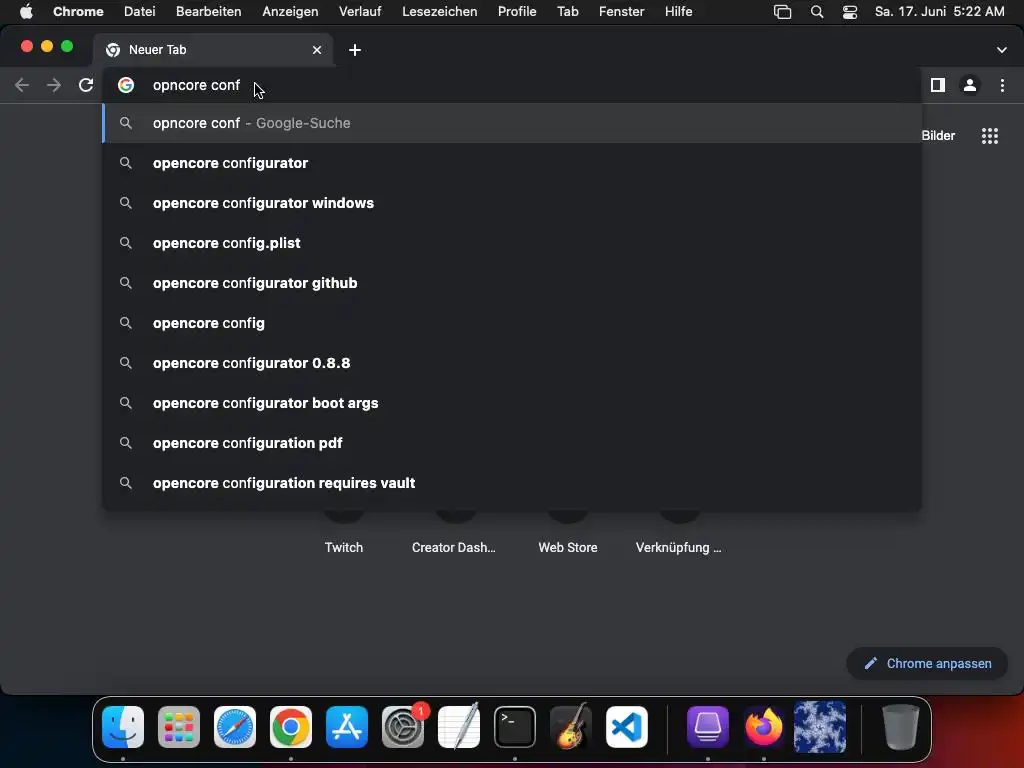Choose 'opencore configurator' suggestion

(512, 163)
